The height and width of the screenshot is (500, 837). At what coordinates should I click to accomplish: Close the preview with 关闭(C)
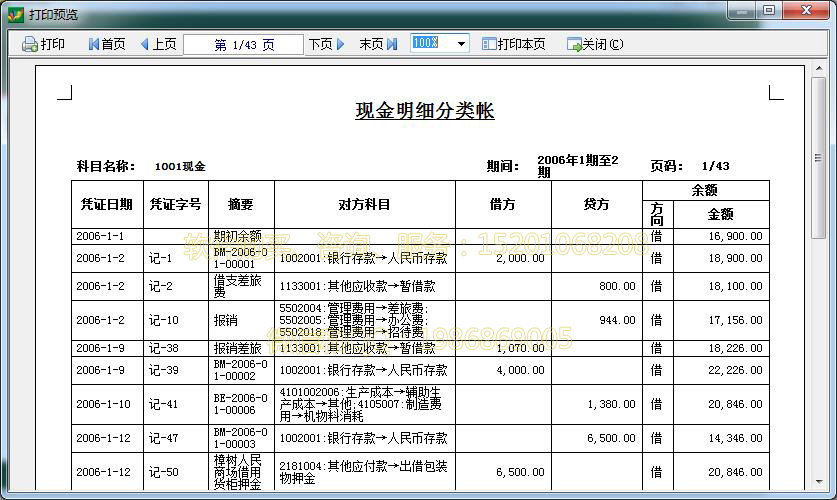point(595,44)
